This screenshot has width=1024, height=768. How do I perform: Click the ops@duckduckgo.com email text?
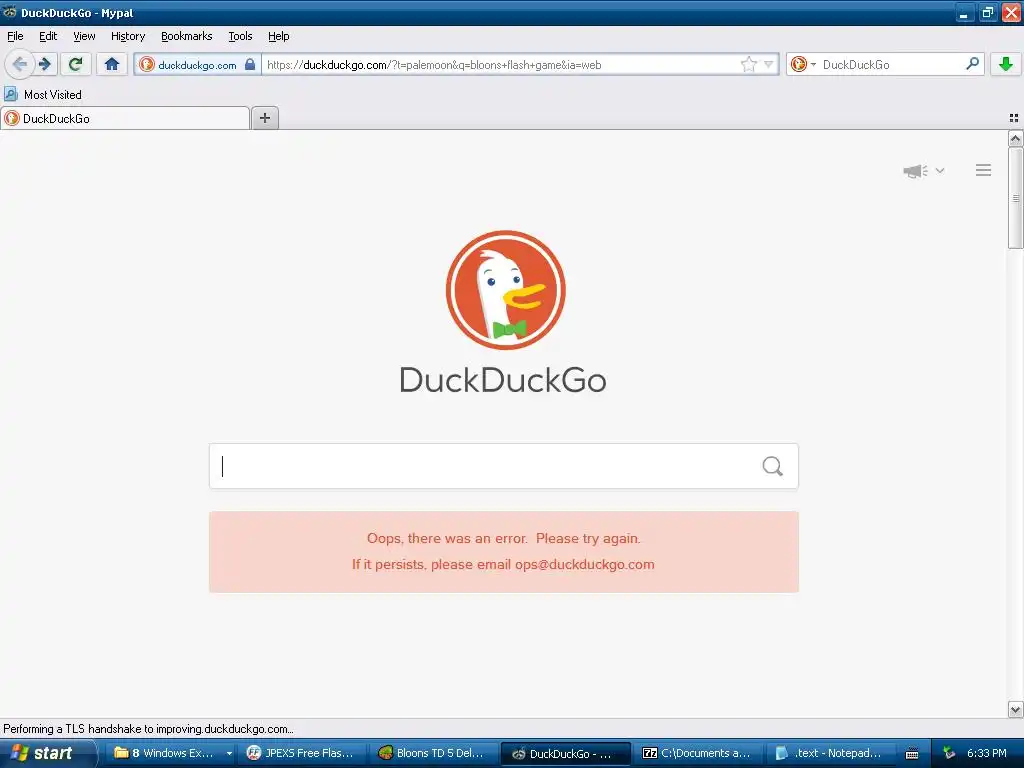pyautogui.click(x=584, y=564)
